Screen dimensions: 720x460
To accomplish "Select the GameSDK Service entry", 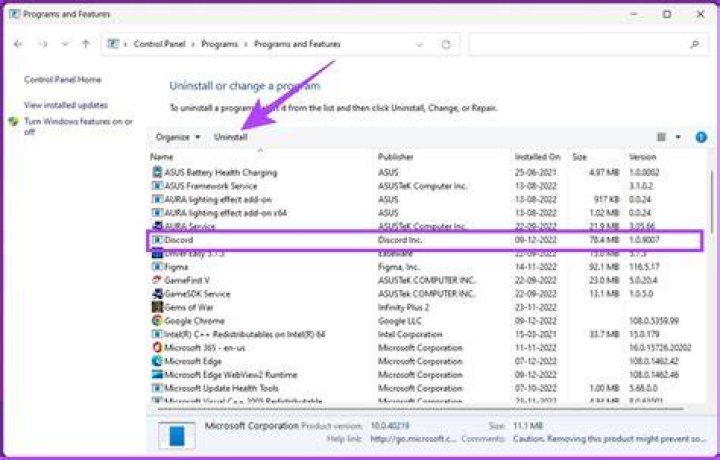I will pos(197,294).
